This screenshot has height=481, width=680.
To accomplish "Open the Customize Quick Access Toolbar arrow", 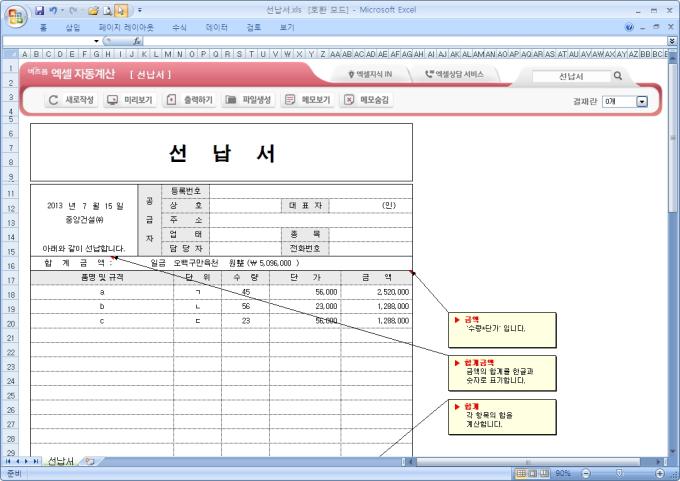I will (140, 10).
